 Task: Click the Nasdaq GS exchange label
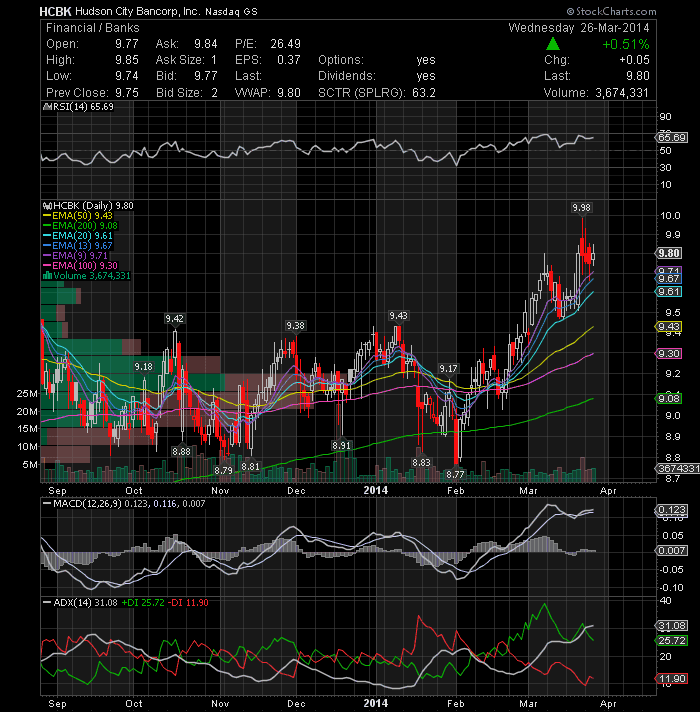click(x=232, y=12)
